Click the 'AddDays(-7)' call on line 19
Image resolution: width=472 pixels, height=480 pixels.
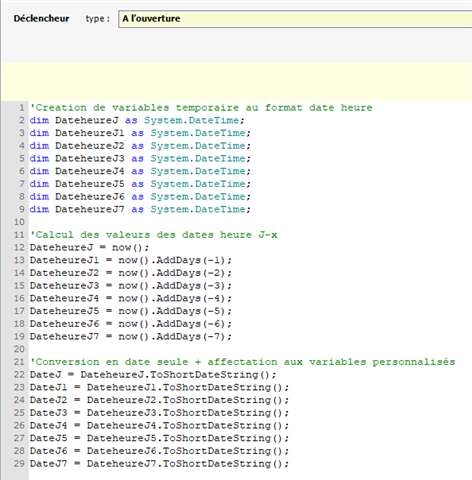coord(191,337)
